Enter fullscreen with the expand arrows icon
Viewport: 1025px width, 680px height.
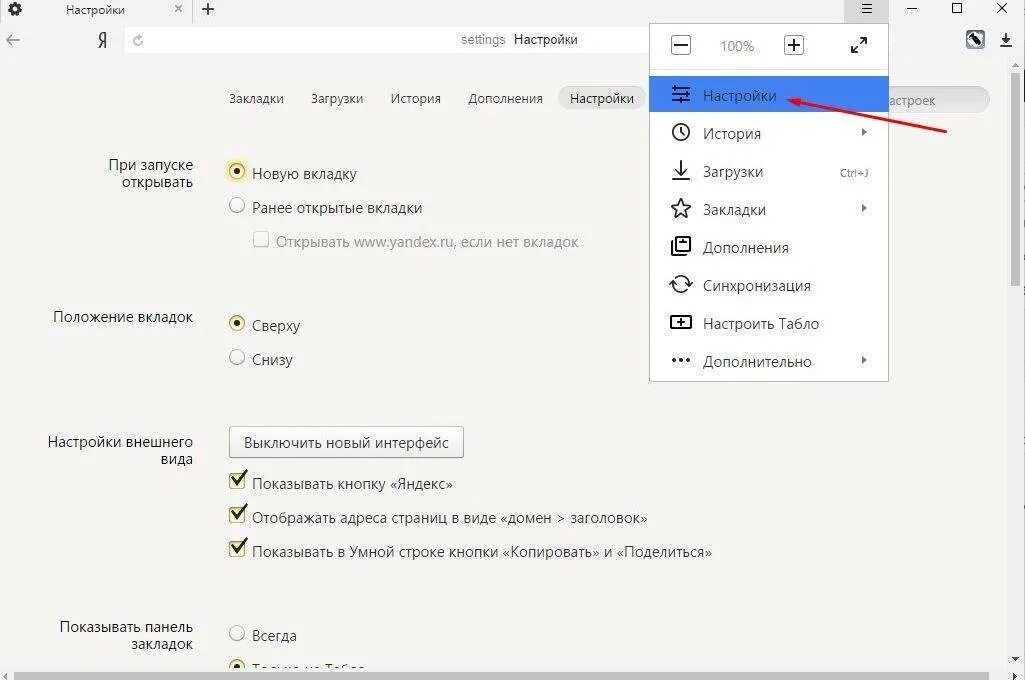pyautogui.click(x=858, y=45)
